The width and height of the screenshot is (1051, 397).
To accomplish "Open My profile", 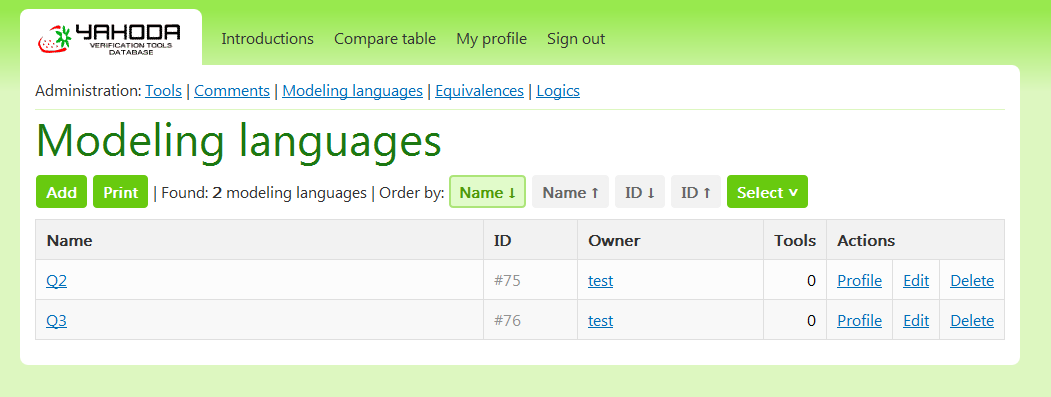I will [491, 39].
